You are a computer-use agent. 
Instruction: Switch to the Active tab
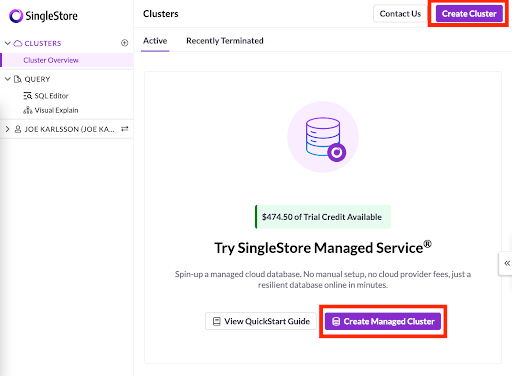155,41
